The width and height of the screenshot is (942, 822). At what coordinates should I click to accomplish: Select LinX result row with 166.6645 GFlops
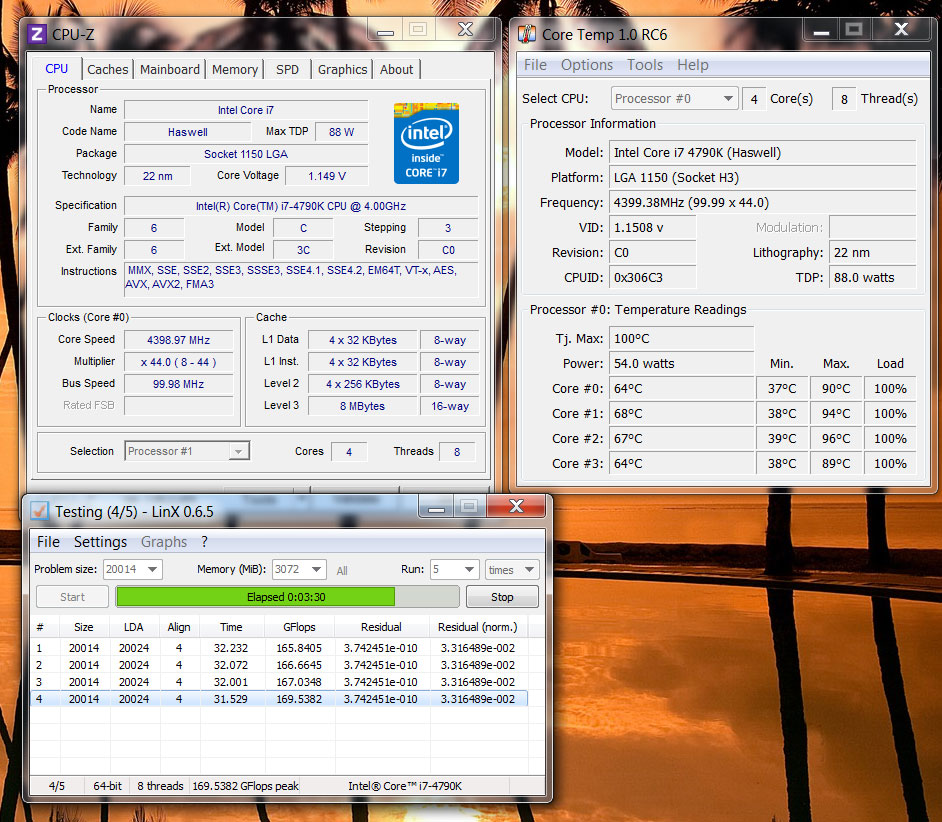point(279,665)
